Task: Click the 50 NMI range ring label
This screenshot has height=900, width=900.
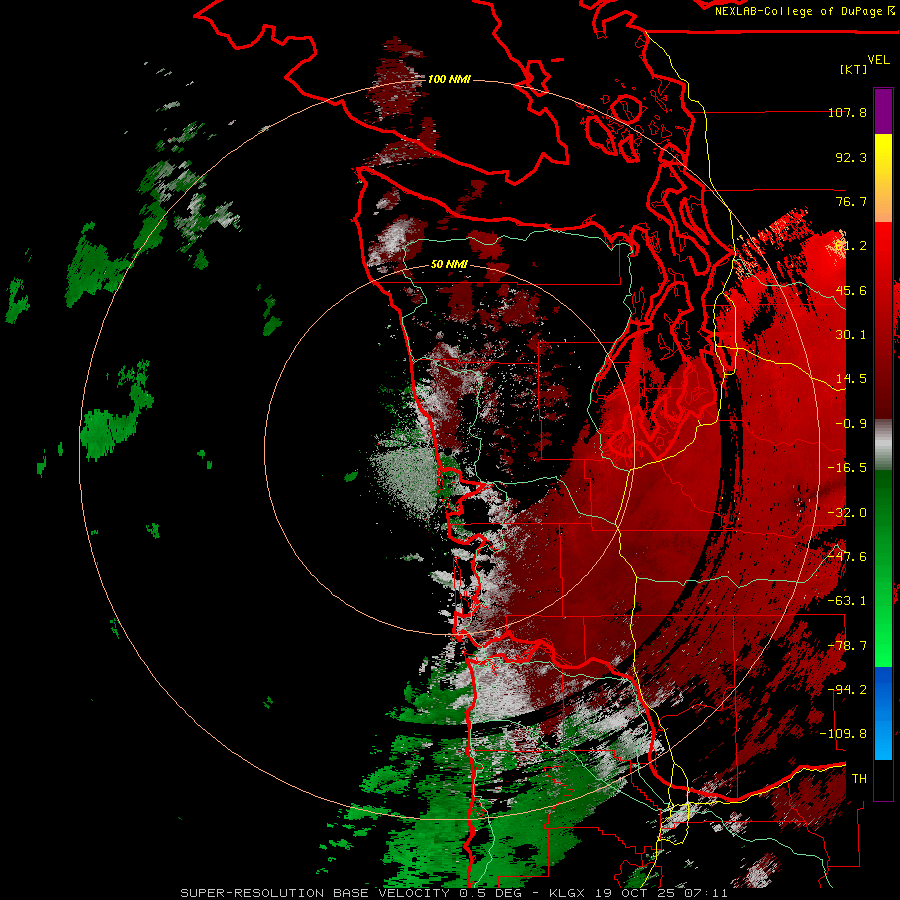Action: pos(449,265)
